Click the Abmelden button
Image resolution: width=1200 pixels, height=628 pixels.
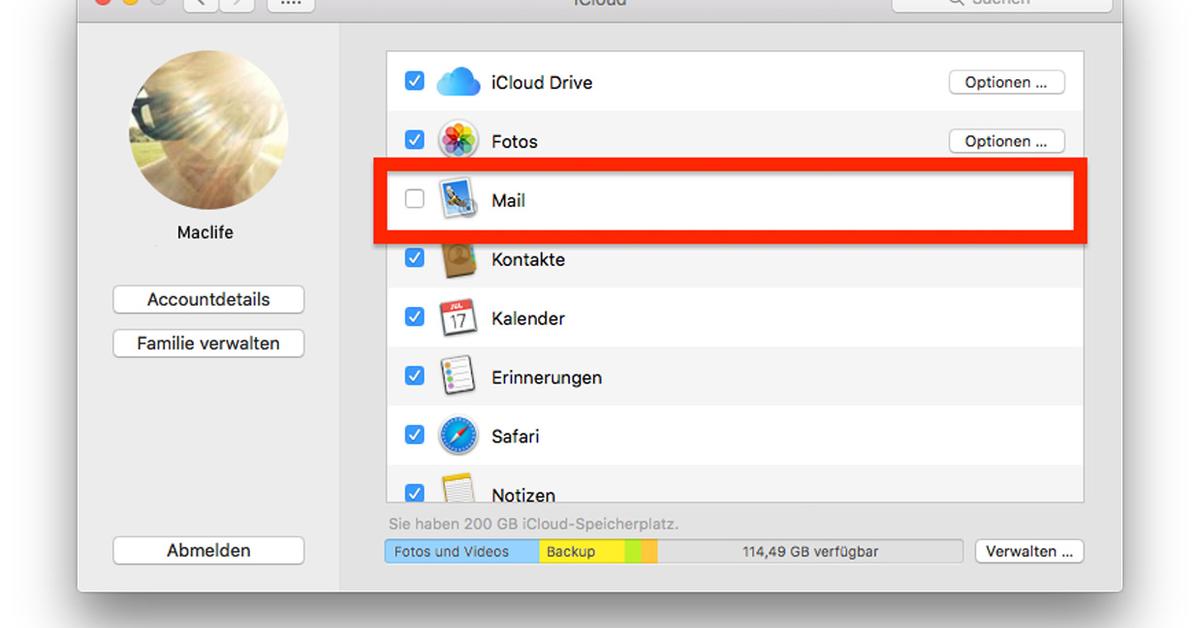pos(208,550)
